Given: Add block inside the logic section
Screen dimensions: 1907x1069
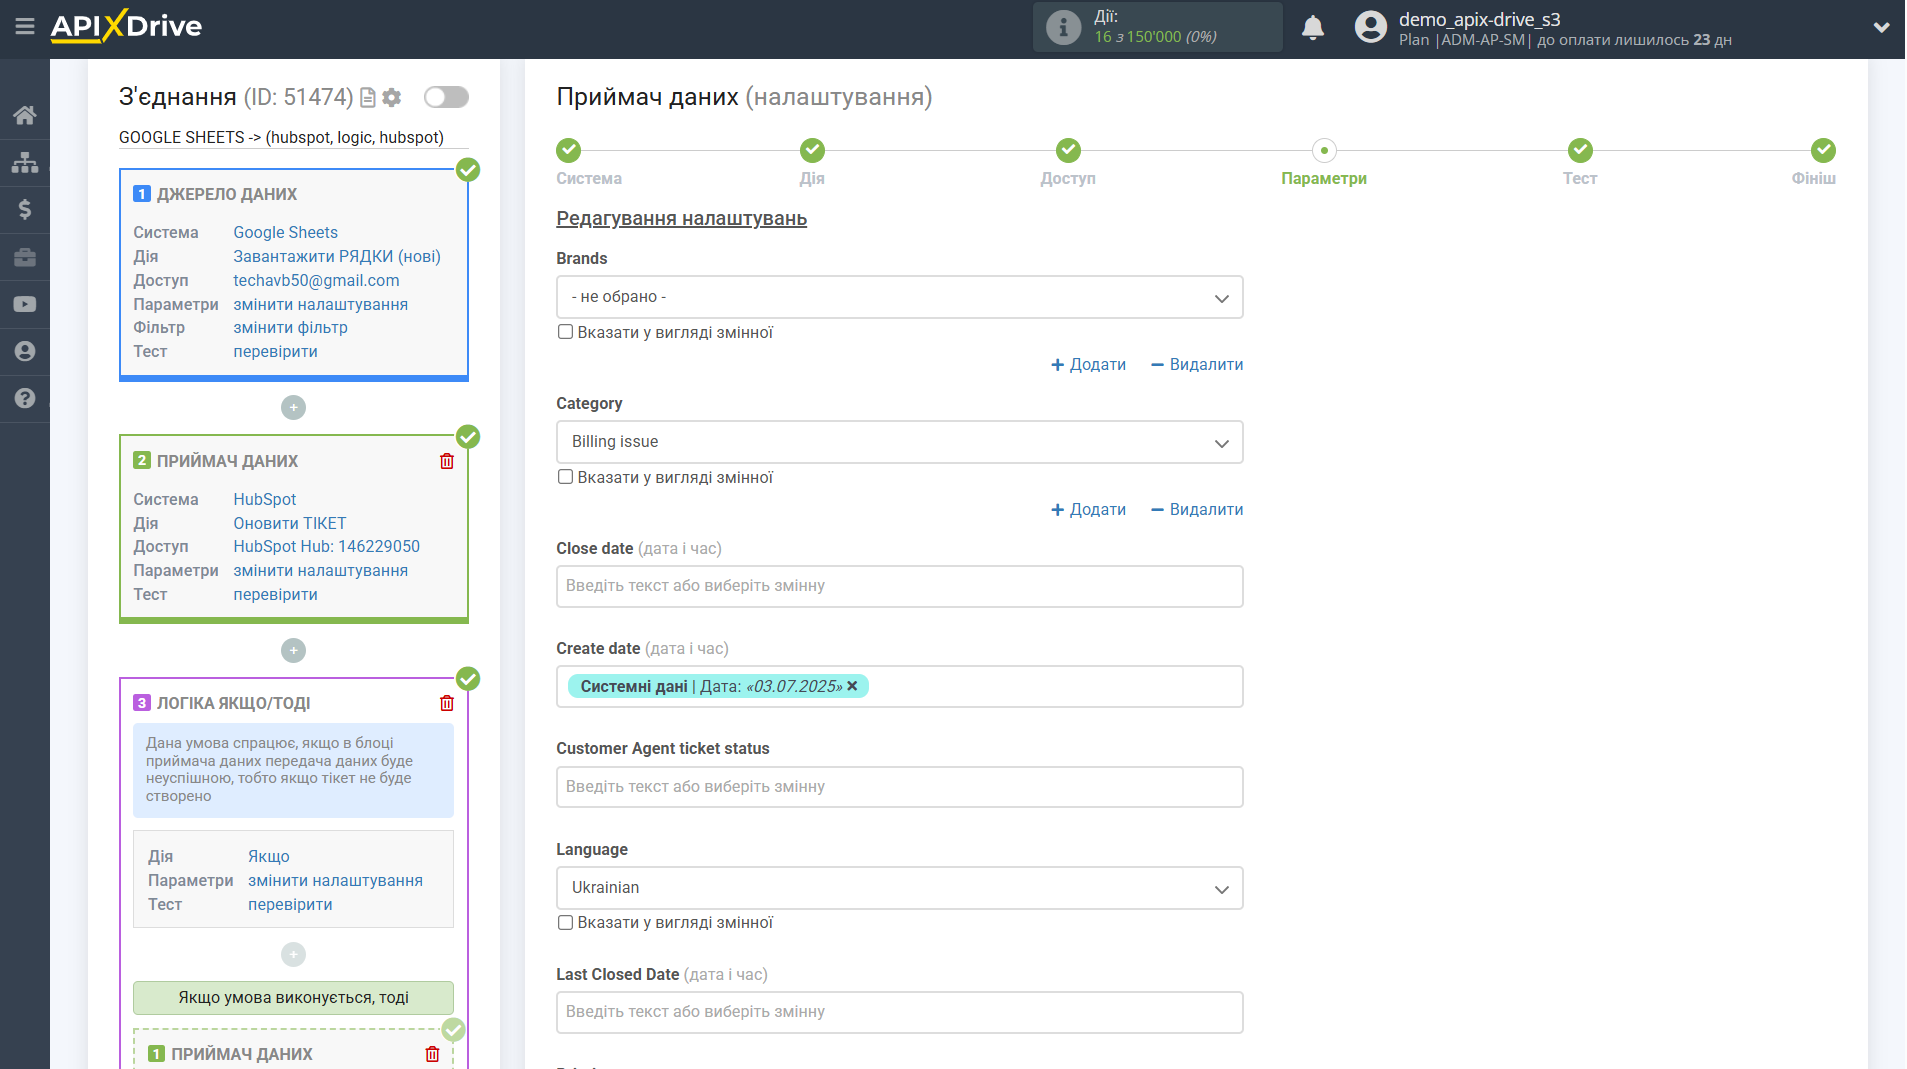Looking at the screenshot, I should click(293, 955).
